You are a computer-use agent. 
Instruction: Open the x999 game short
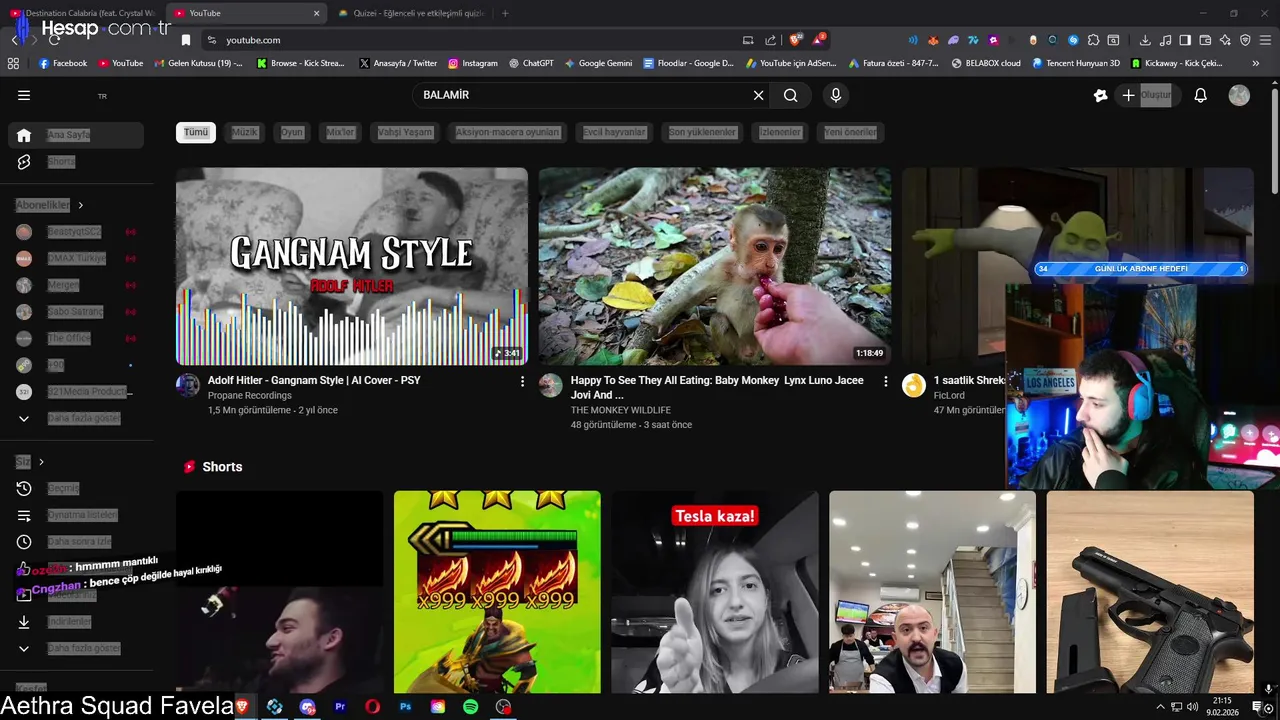click(497, 592)
